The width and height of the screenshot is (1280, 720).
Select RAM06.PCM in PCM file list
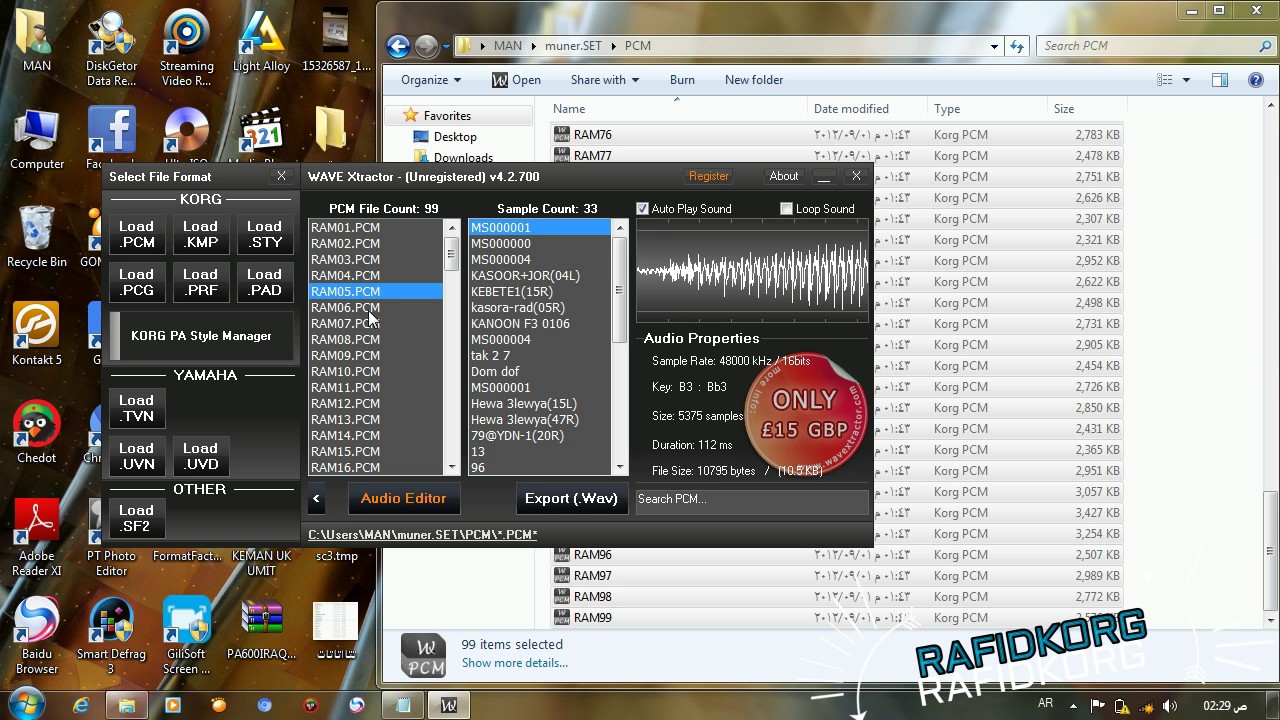click(376, 307)
